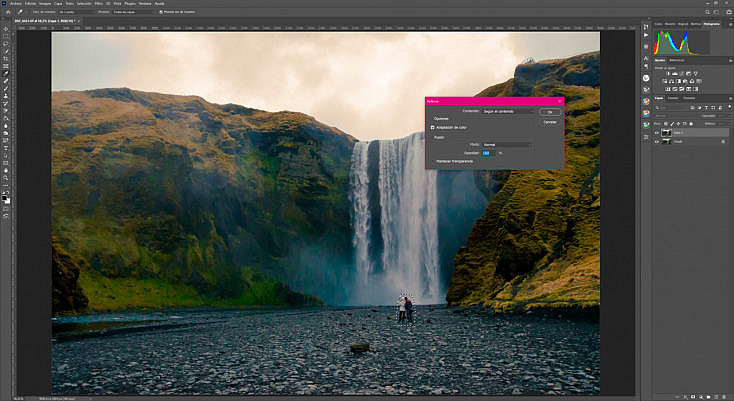
Task: Switch to the Bibliotecas tab
Action: (x=676, y=60)
